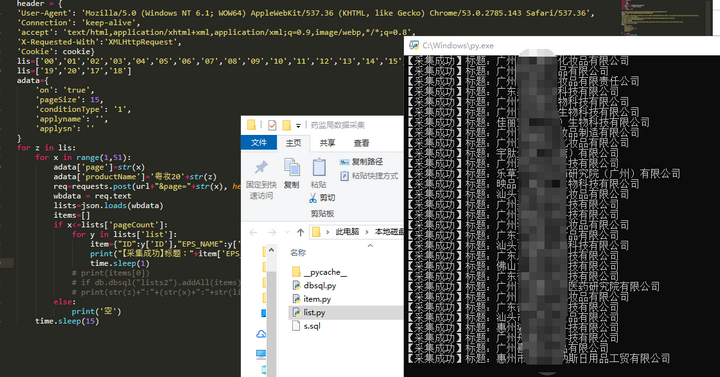Click the 'time.sleep(15)' line in editor
The height and width of the screenshot is (377, 720).
[x=67, y=321]
